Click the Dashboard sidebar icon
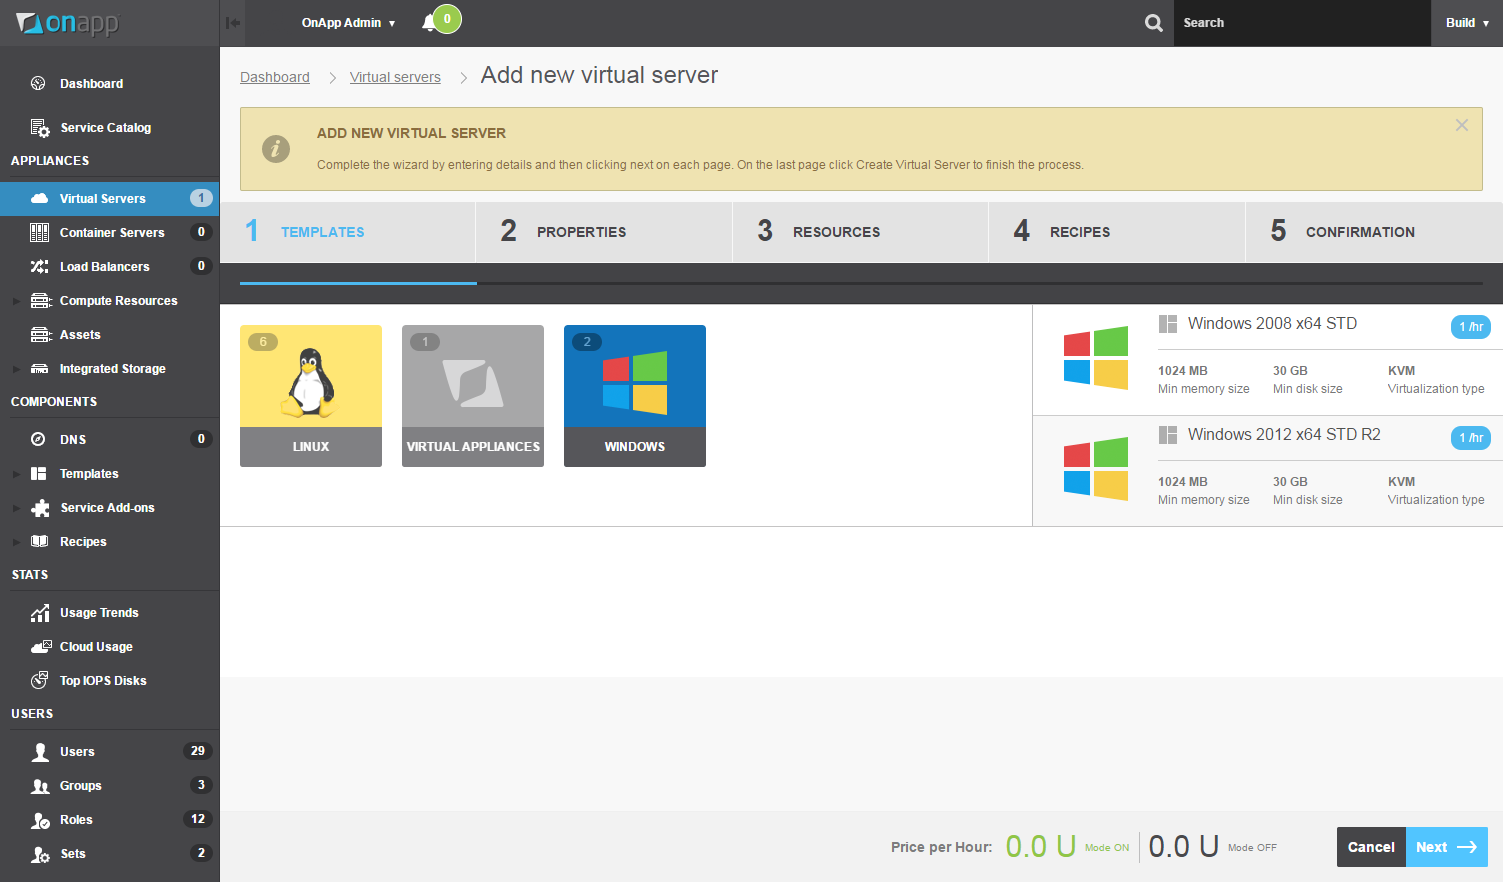The width and height of the screenshot is (1503, 882). (39, 83)
